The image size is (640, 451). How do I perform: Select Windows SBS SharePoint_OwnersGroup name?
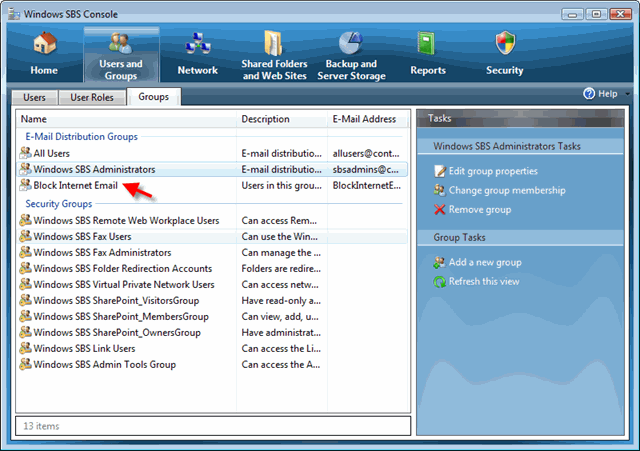(117, 332)
